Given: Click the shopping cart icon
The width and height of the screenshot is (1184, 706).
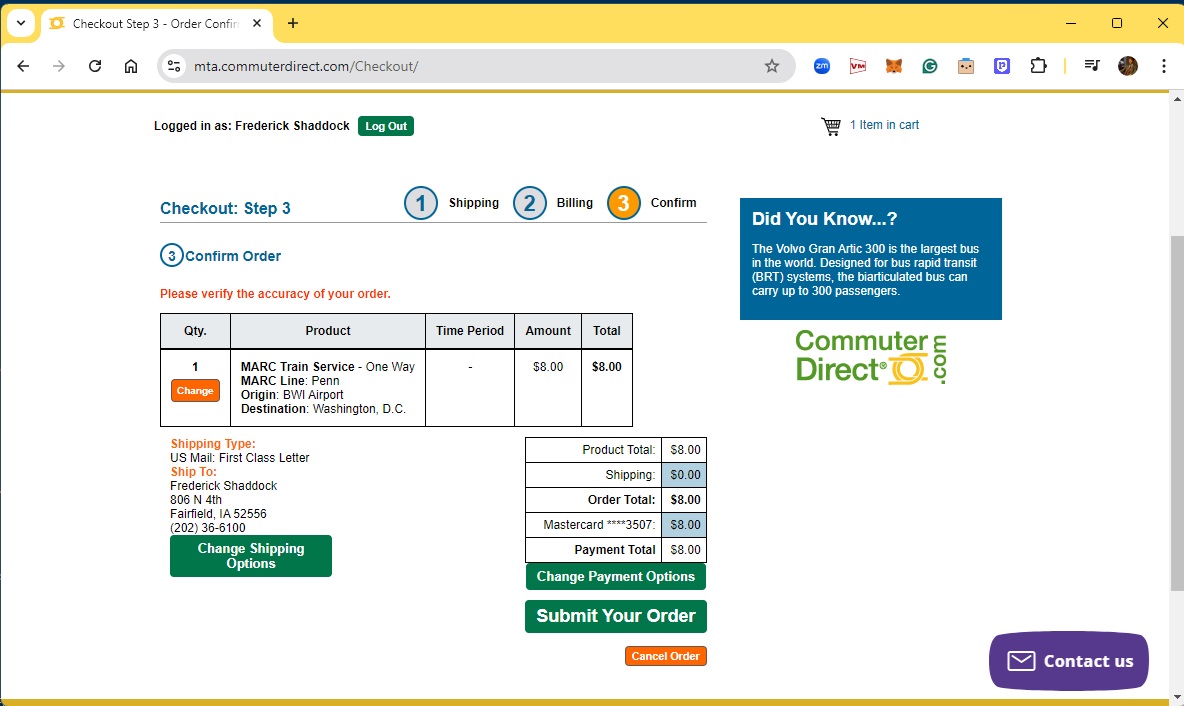Looking at the screenshot, I should pyautogui.click(x=831, y=126).
